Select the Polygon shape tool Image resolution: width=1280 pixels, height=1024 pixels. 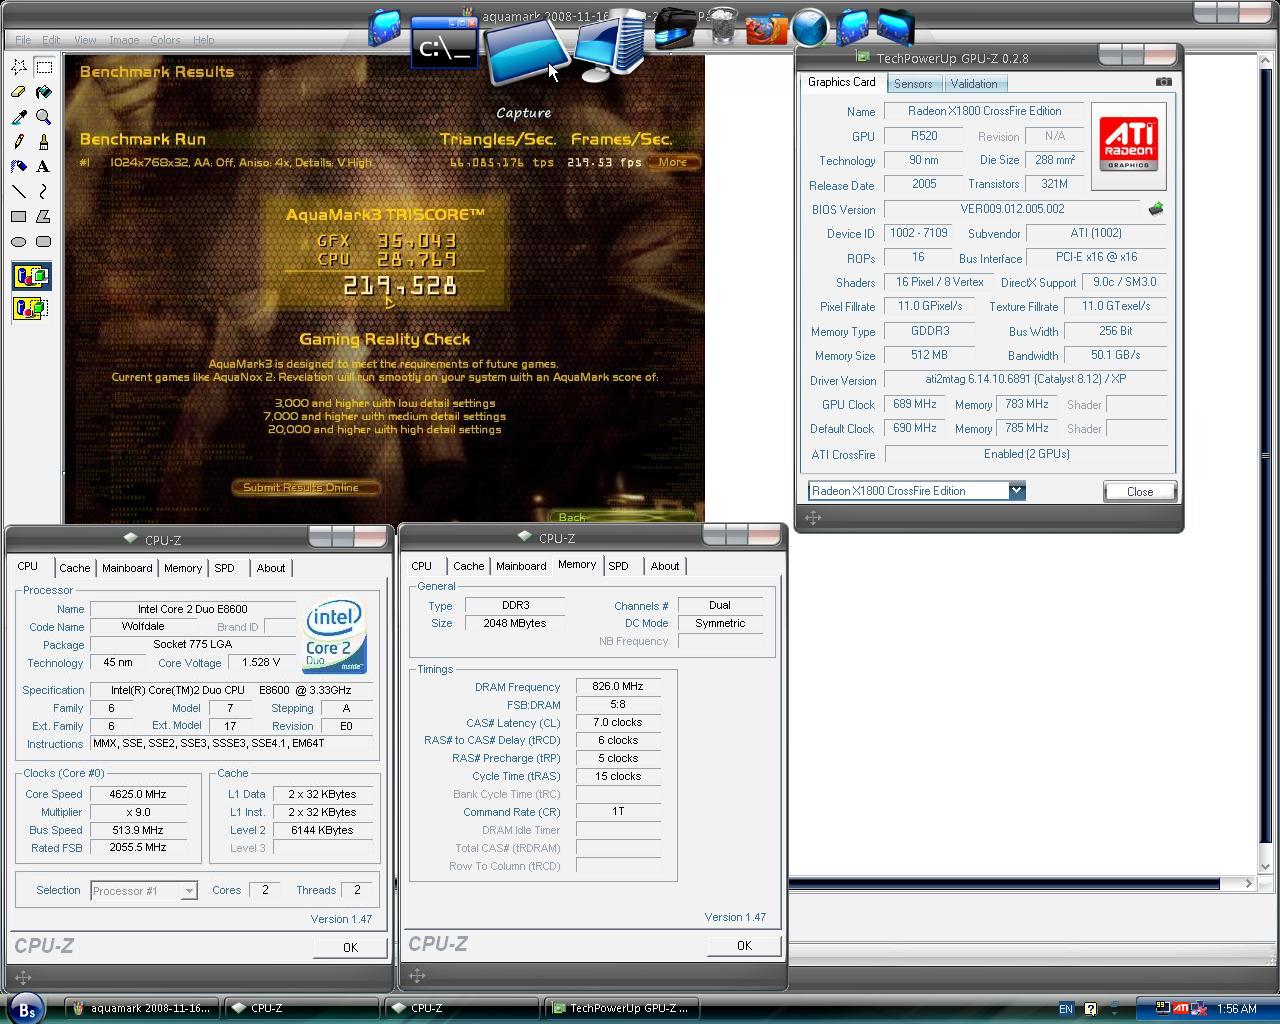point(44,216)
